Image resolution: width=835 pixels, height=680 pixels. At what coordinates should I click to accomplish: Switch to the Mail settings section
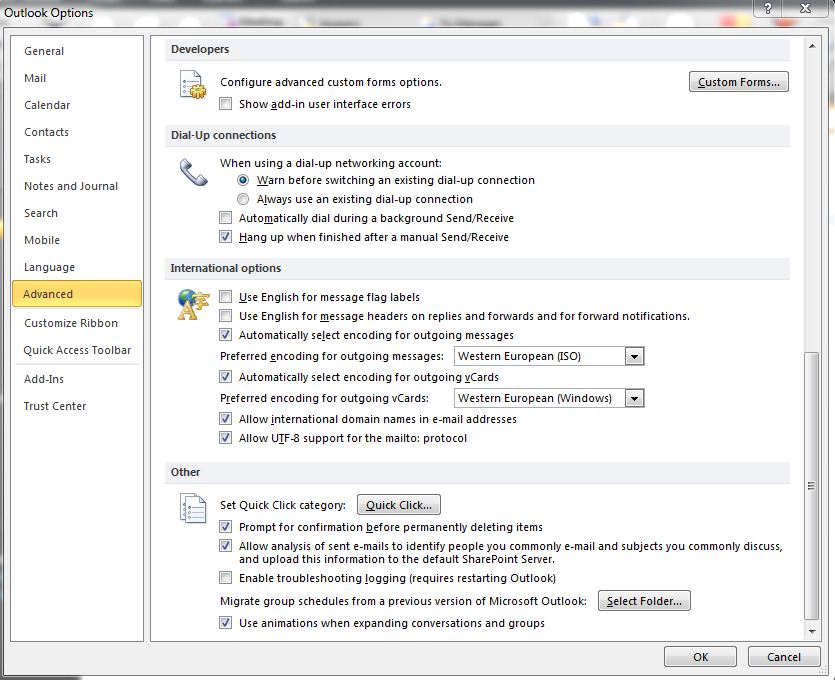click(35, 78)
